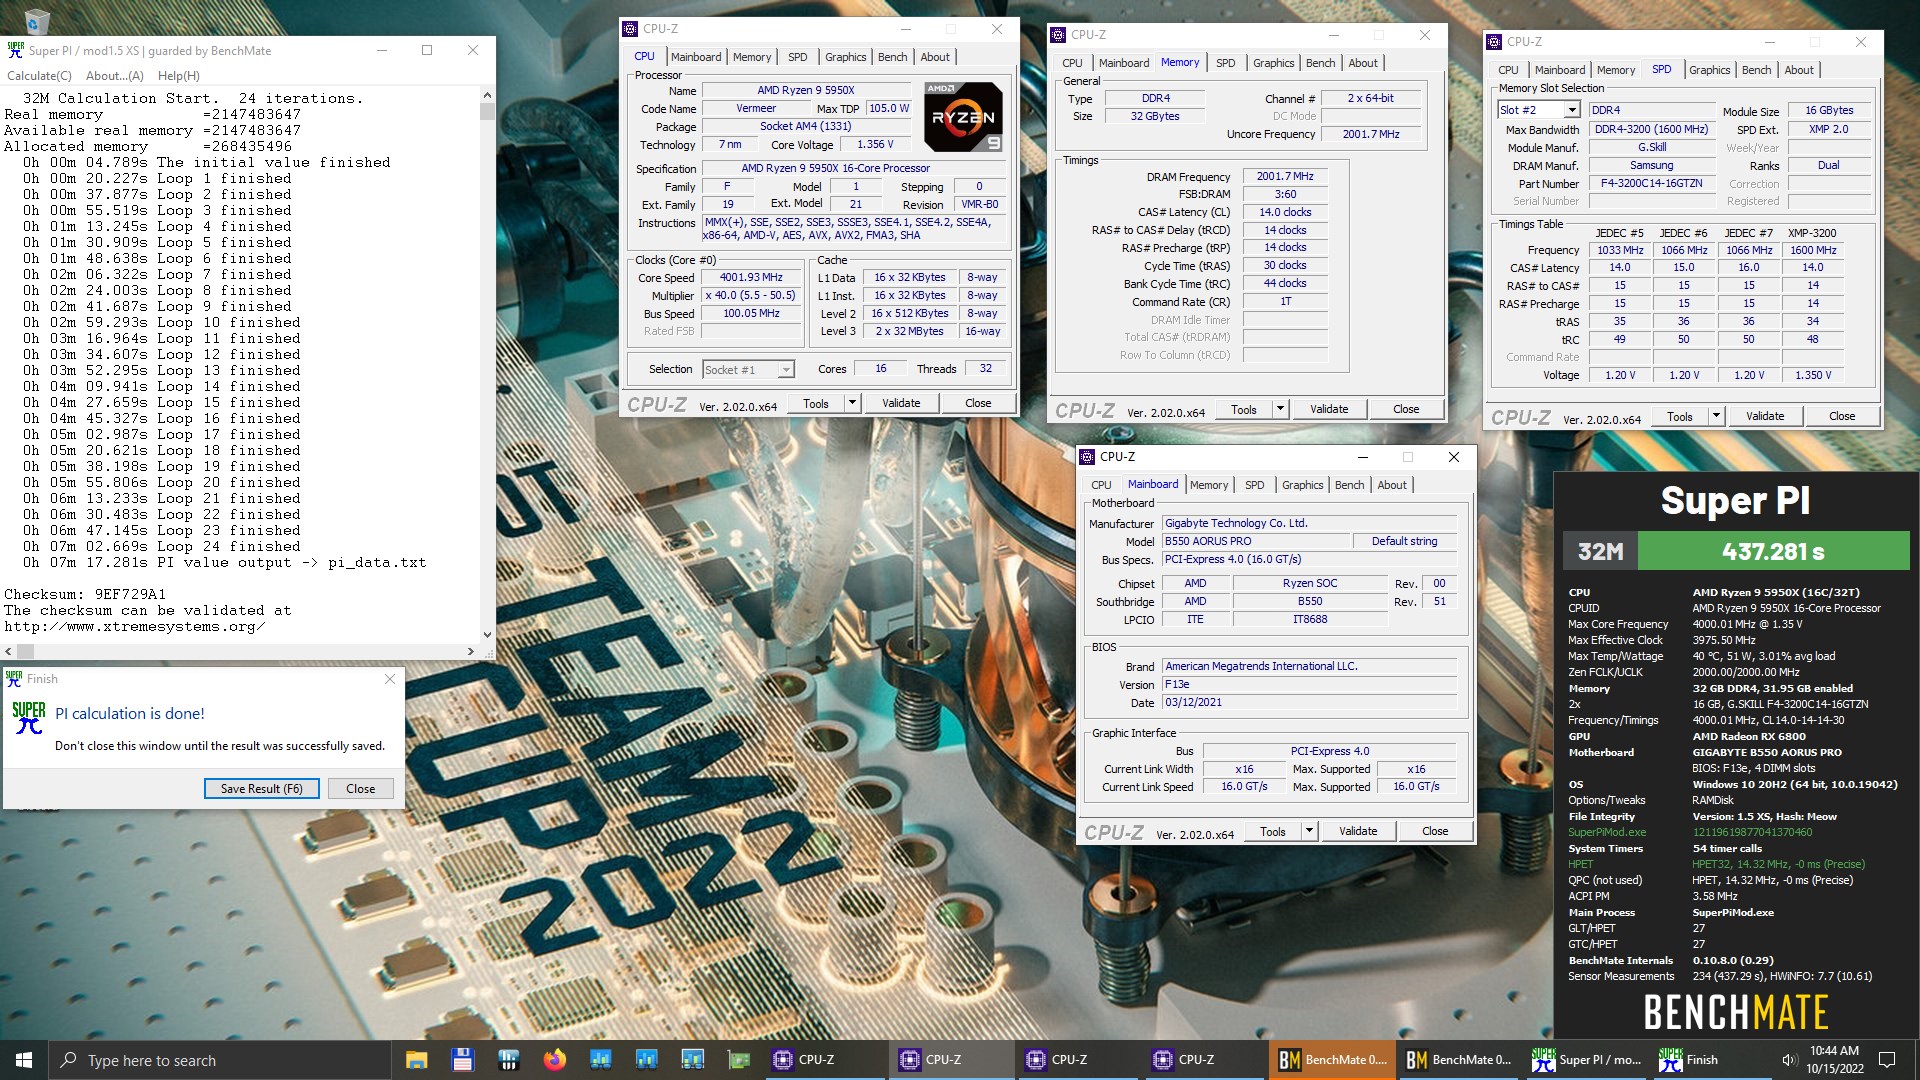
Task: Click Validate in CPU-Z CPU window
Action: tap(901, 403)
